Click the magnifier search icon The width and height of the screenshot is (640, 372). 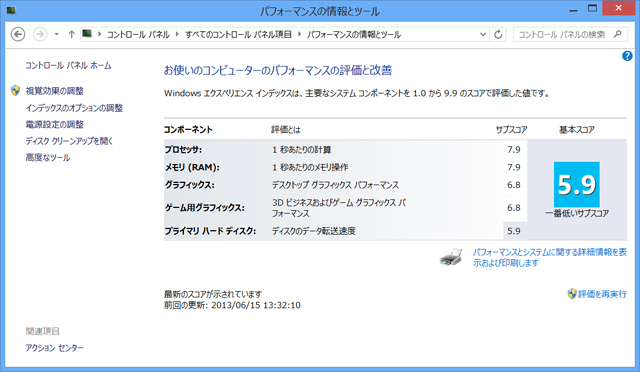[x=618, y=34]
